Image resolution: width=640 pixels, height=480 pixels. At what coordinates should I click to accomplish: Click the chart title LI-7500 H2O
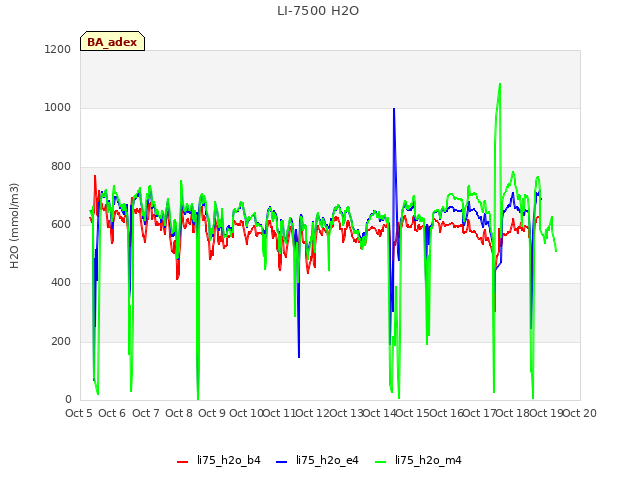click(318, 11)
